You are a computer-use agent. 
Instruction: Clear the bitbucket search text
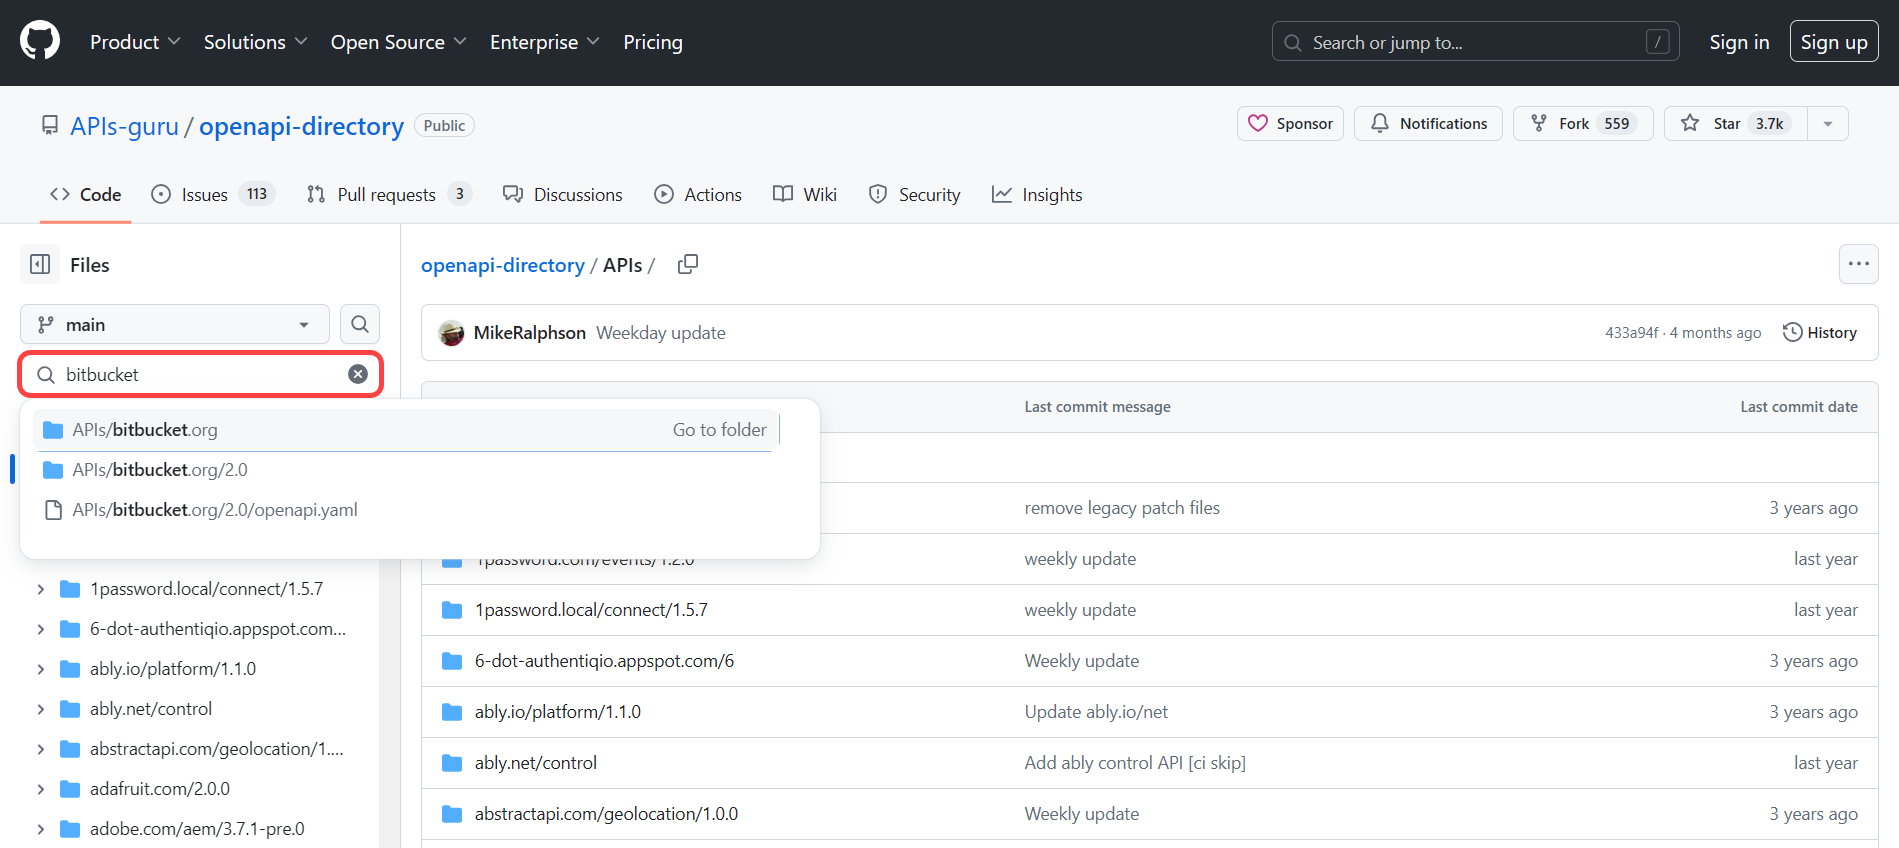tap(358, 374)
